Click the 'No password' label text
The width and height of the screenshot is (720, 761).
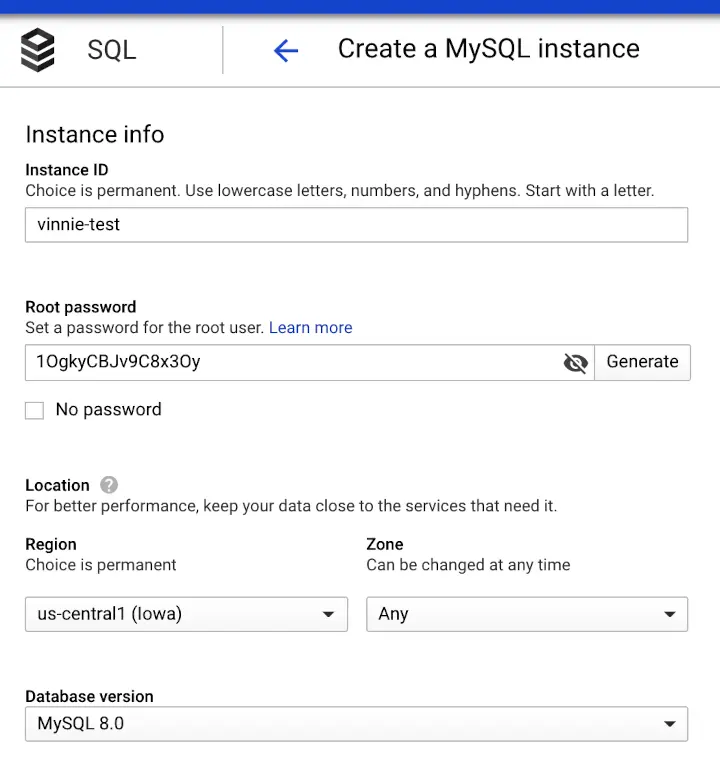coord(108,410)
